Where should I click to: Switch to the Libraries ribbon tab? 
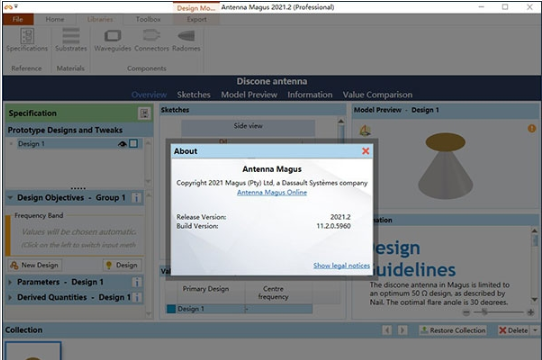(100, 19)
